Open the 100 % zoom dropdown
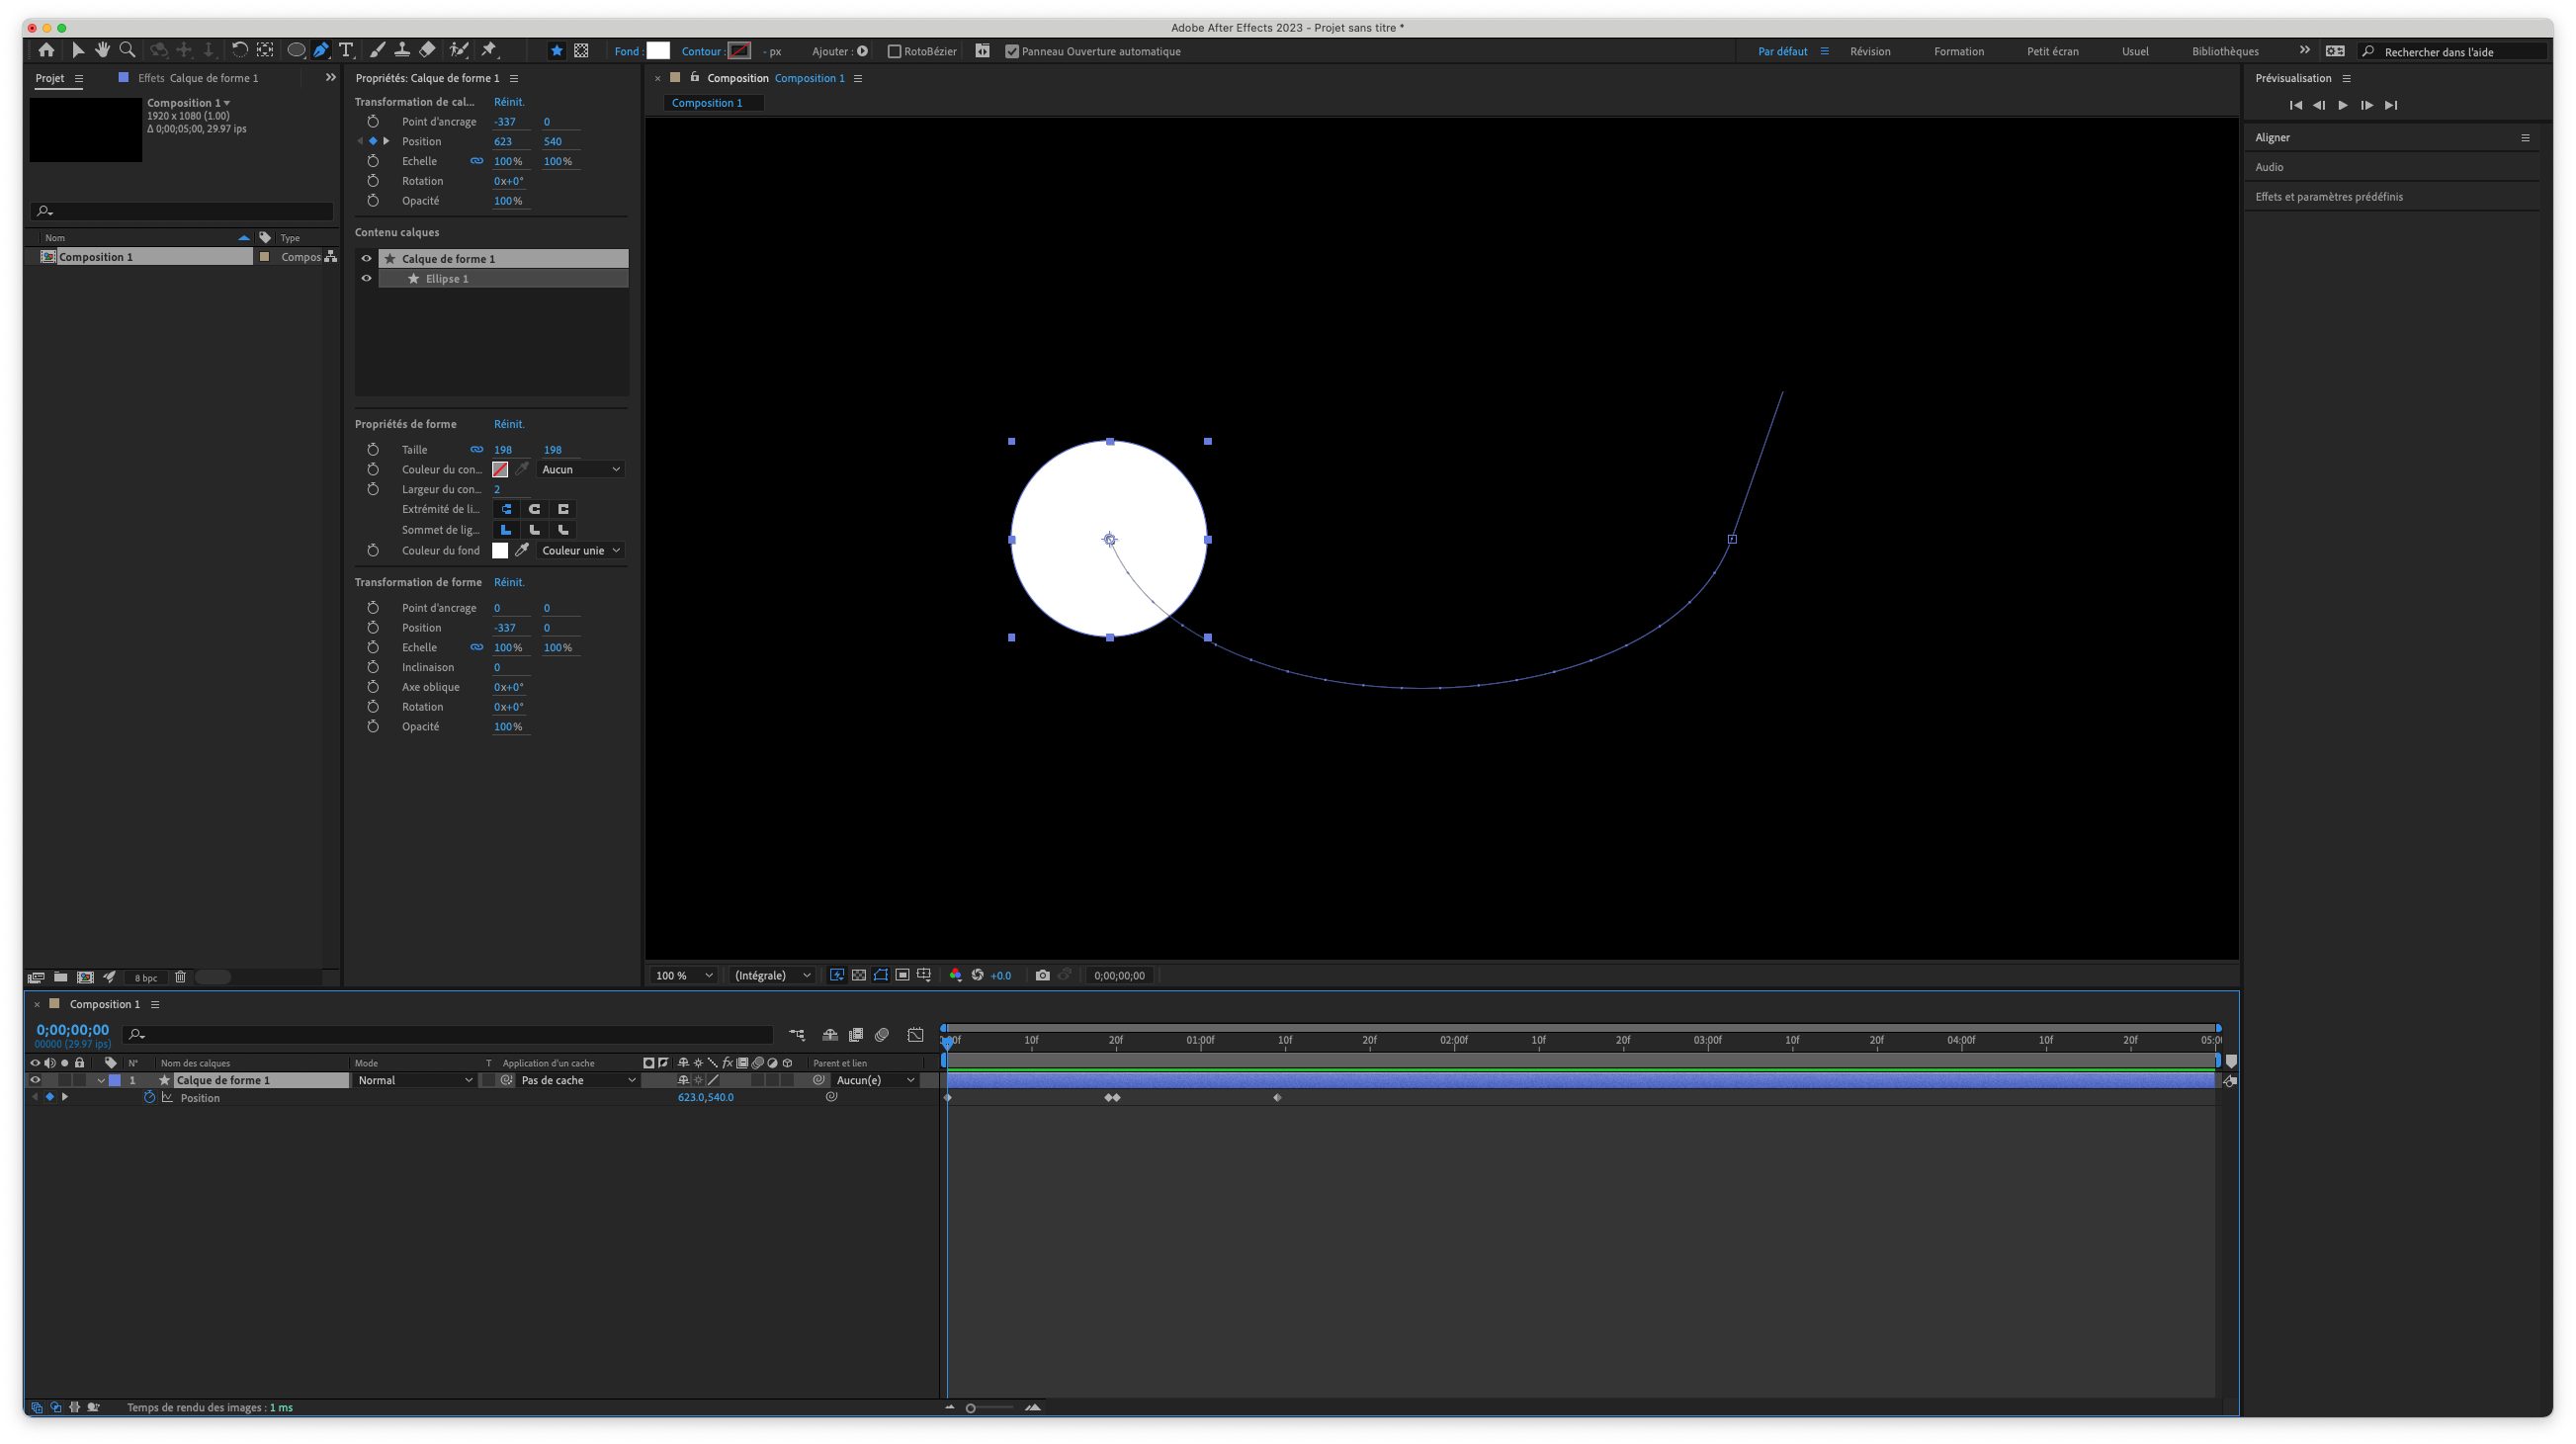This screenshot has height=1444, width=2576. (684, 975)
